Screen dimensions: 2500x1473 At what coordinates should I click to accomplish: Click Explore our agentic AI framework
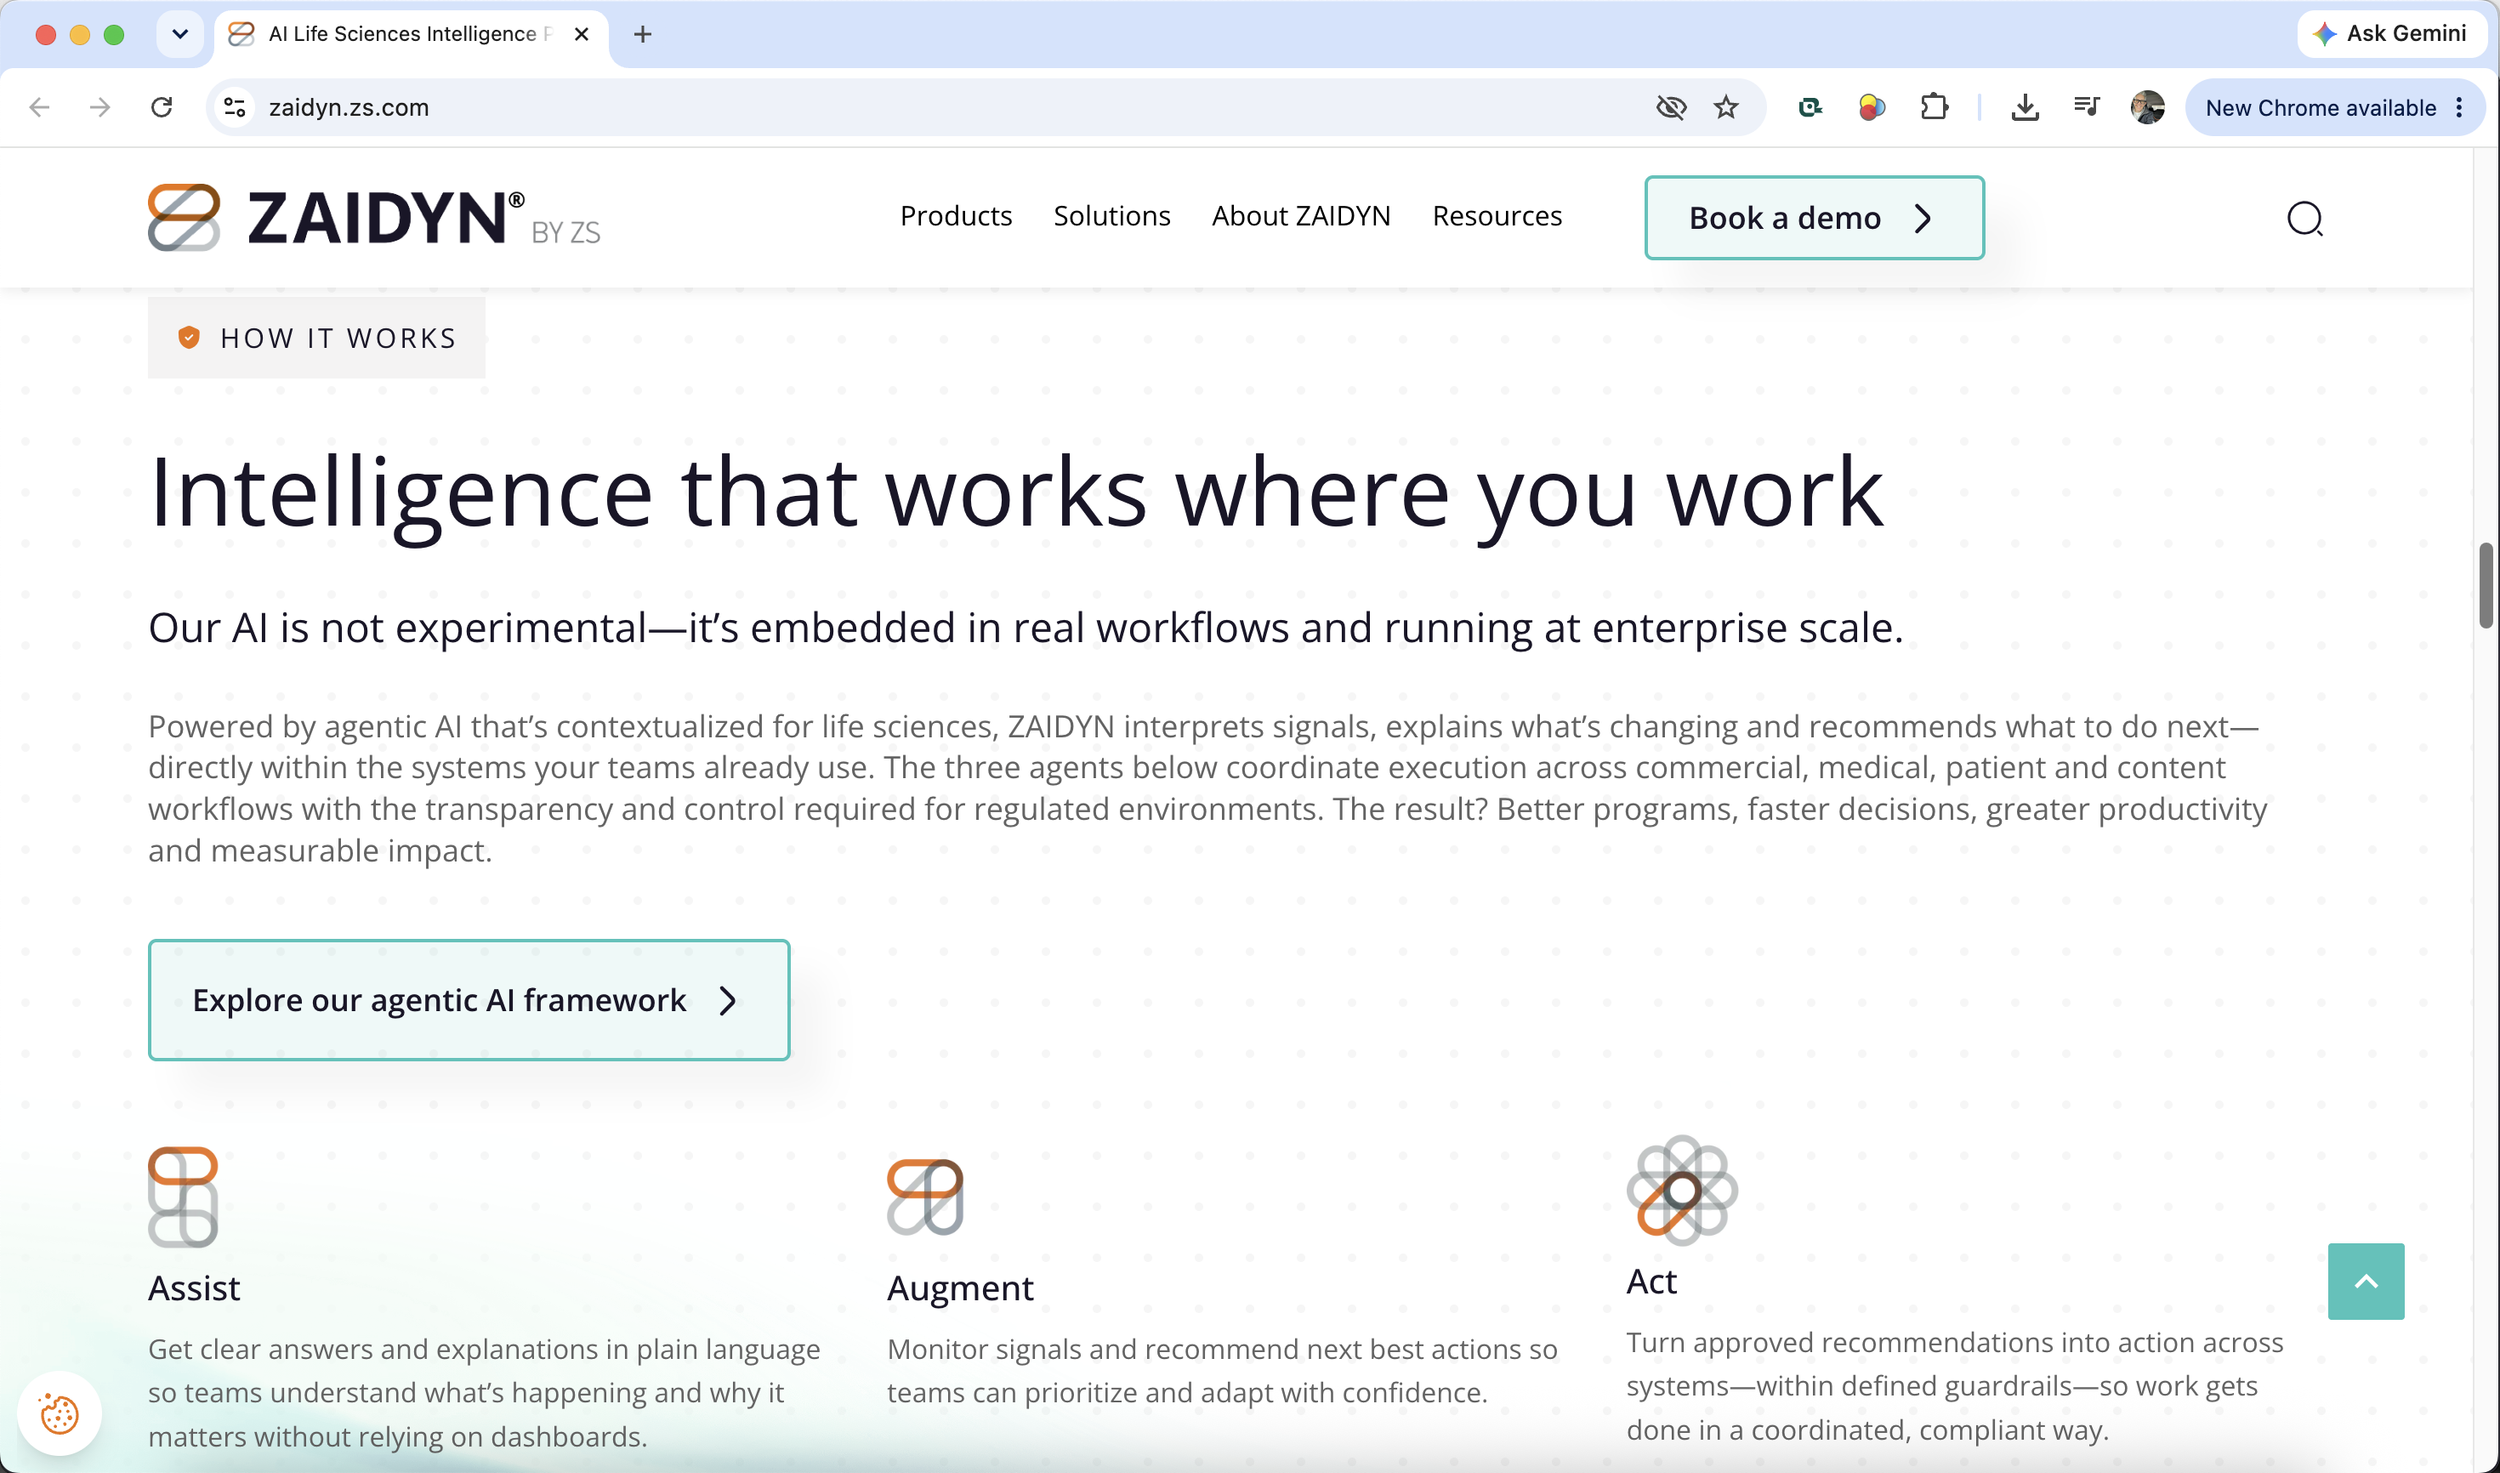469,999
